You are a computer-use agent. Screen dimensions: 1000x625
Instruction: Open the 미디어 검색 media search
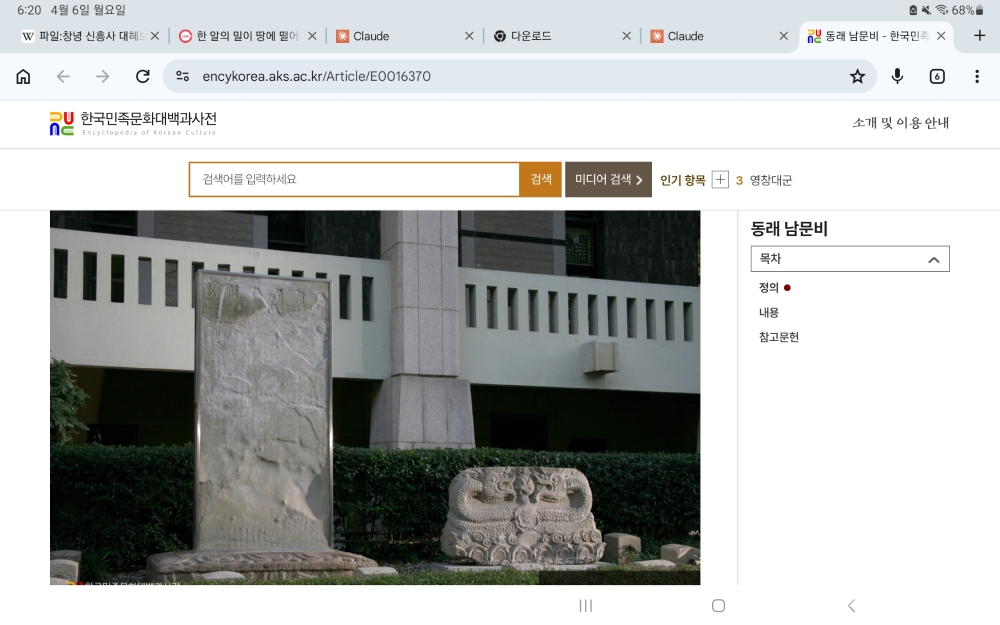point(608,180)
